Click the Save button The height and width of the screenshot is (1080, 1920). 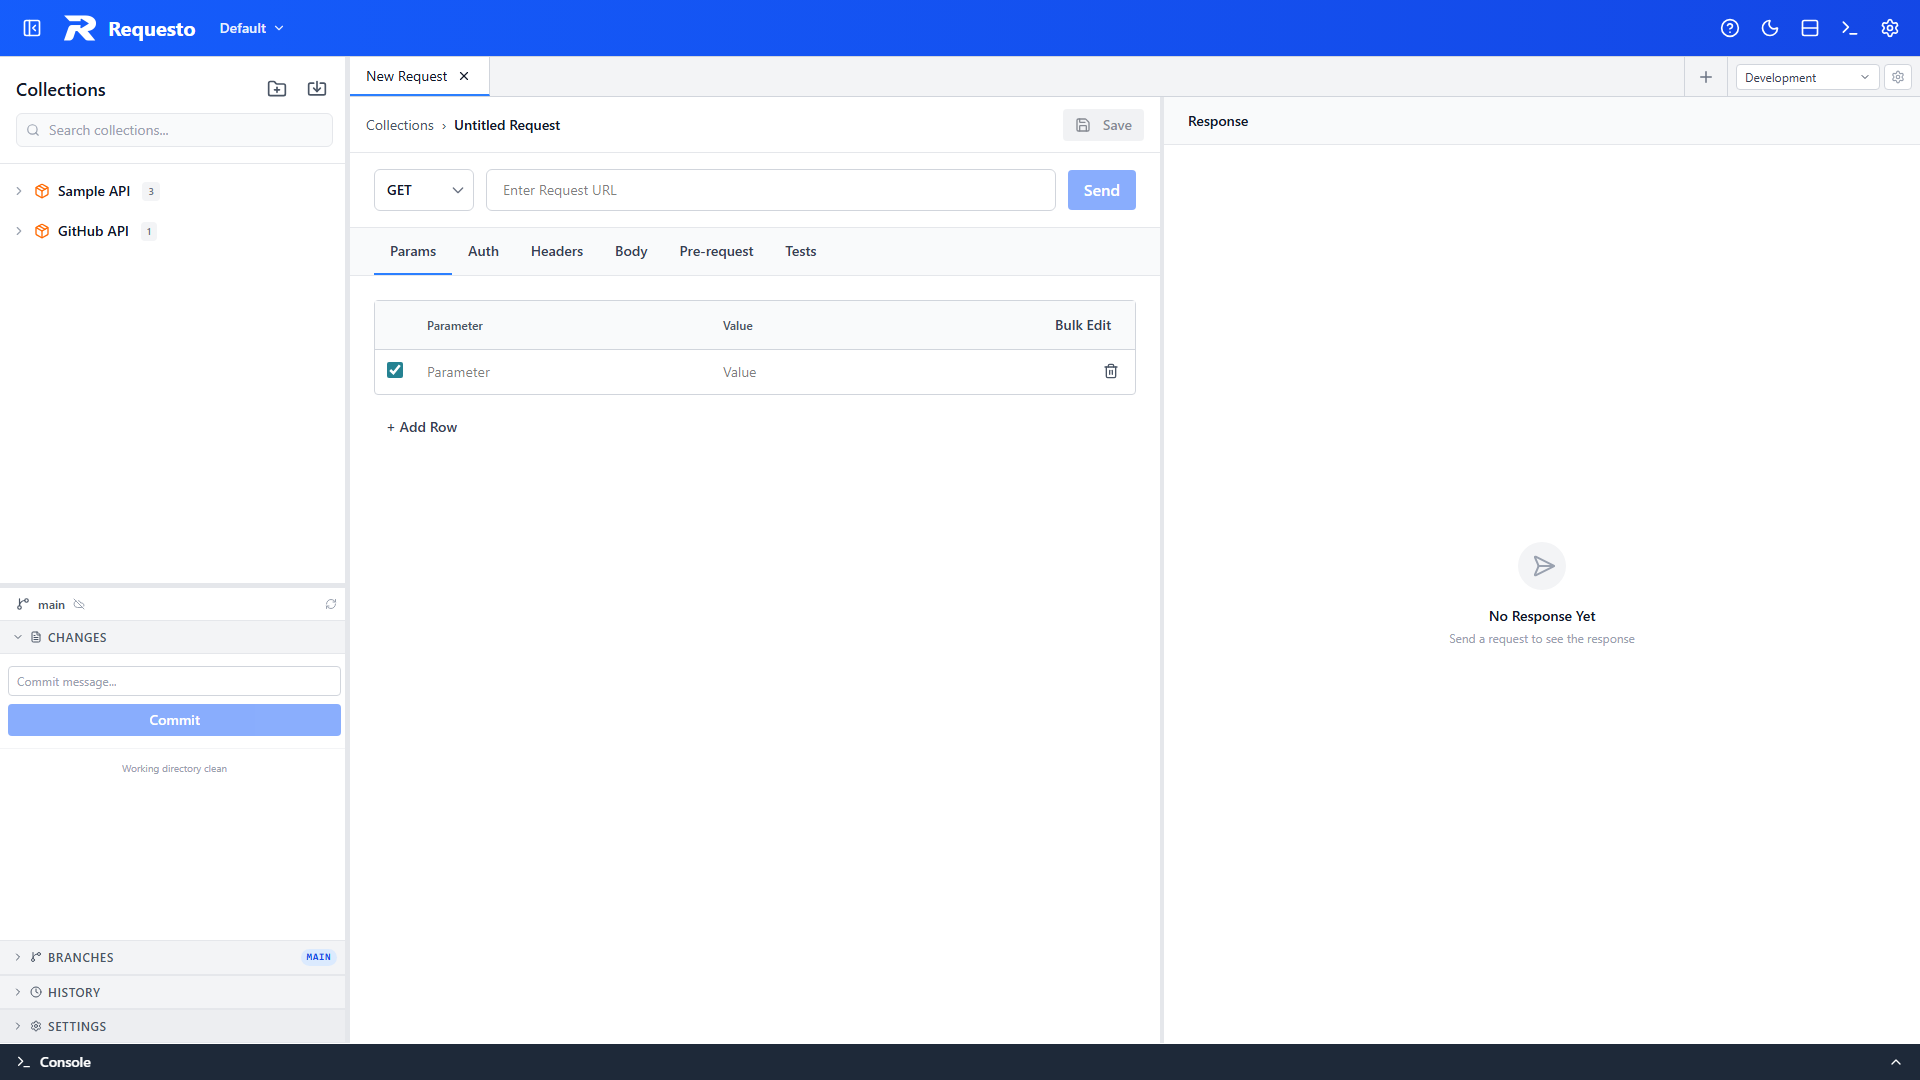click(x=1103, y=125)
